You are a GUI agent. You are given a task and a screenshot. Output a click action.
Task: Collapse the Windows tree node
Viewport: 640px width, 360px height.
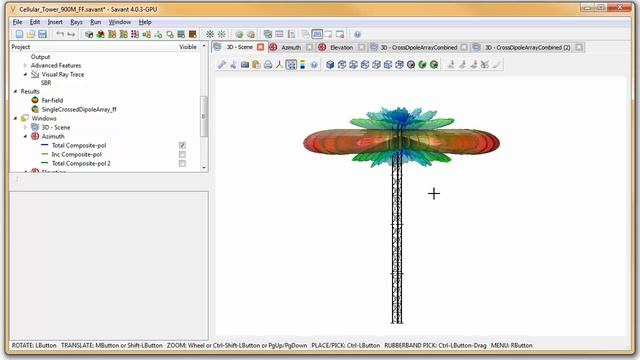tap(16, 118)
